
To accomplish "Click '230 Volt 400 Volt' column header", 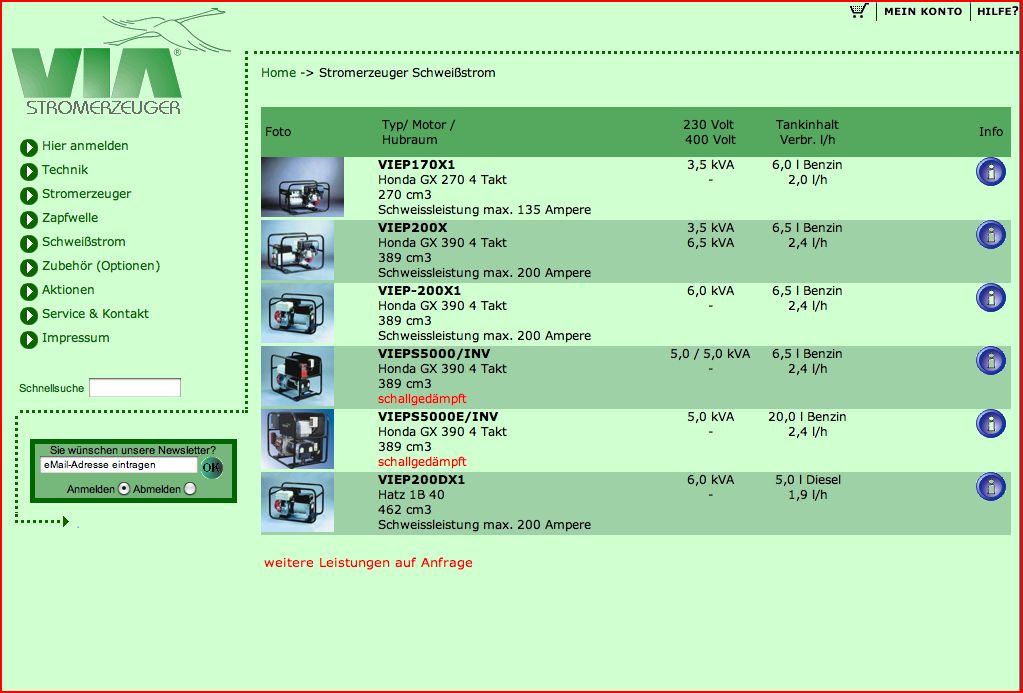I will tap(709, 132).
